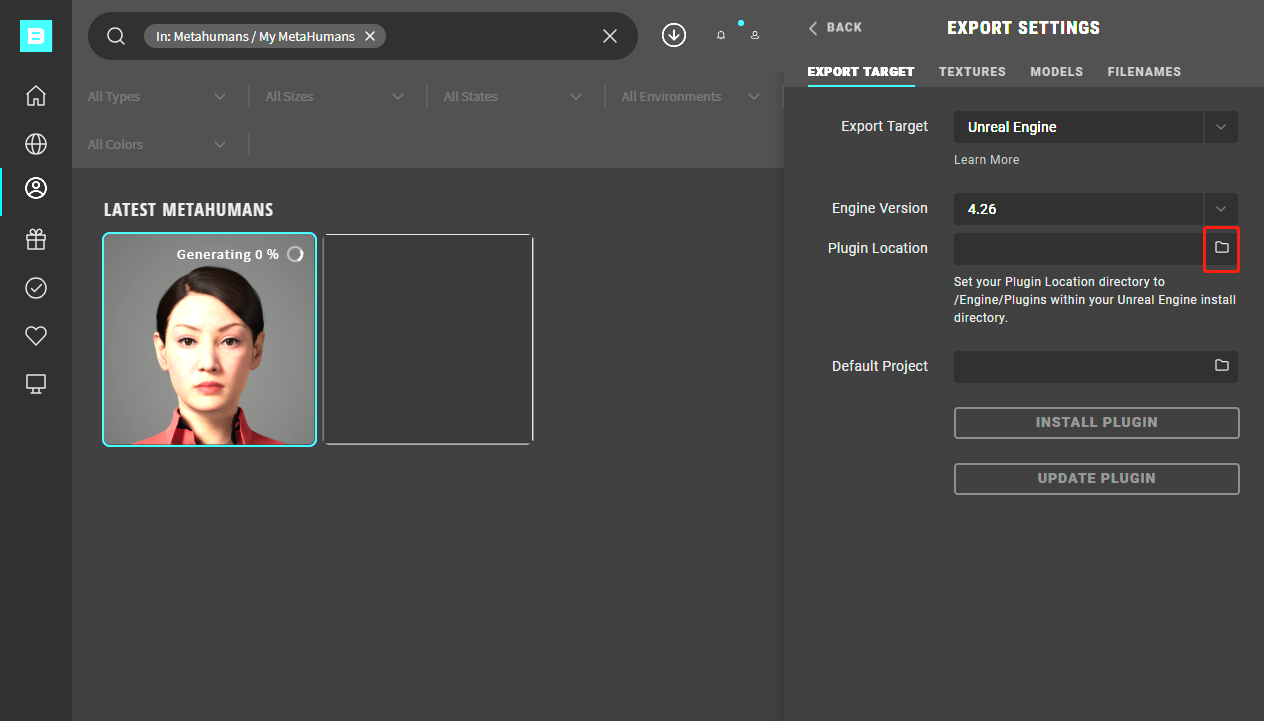Open the Engine Version 4.26 dropdown
1264x721 pixels.
[x=1096, y=209]
